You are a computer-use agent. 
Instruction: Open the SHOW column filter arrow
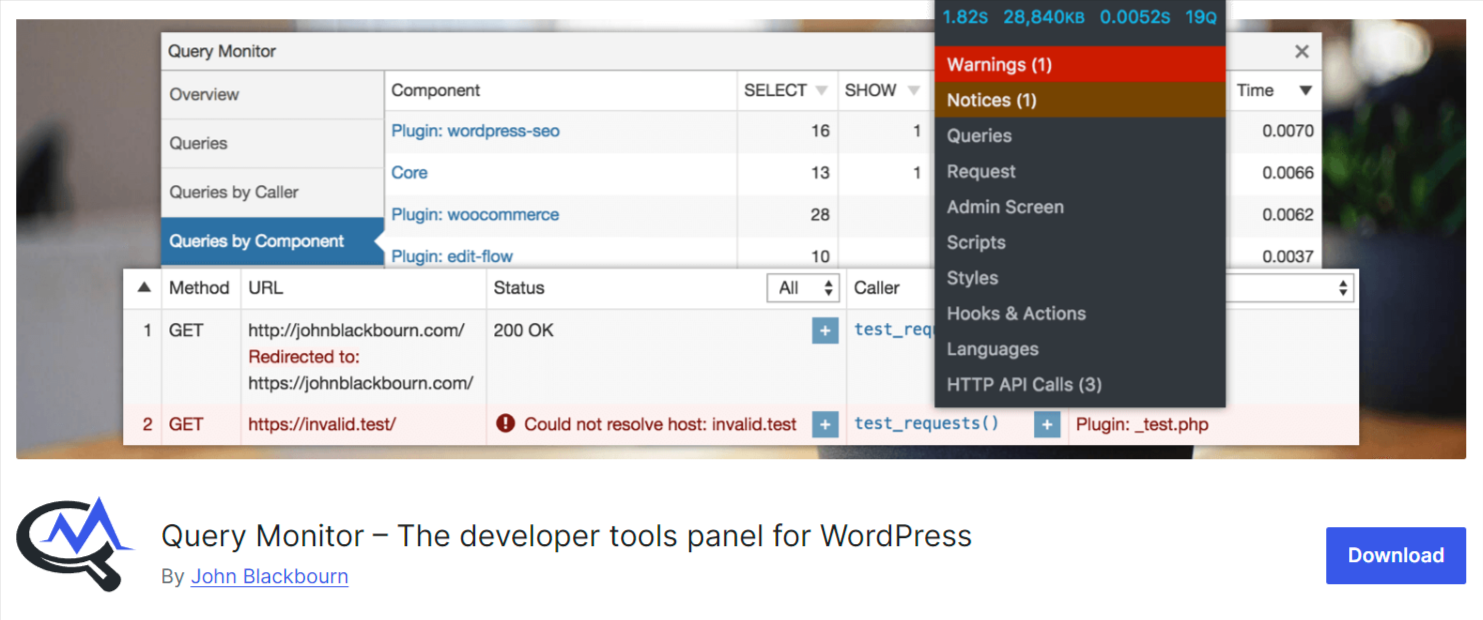(x=913, y=91)
